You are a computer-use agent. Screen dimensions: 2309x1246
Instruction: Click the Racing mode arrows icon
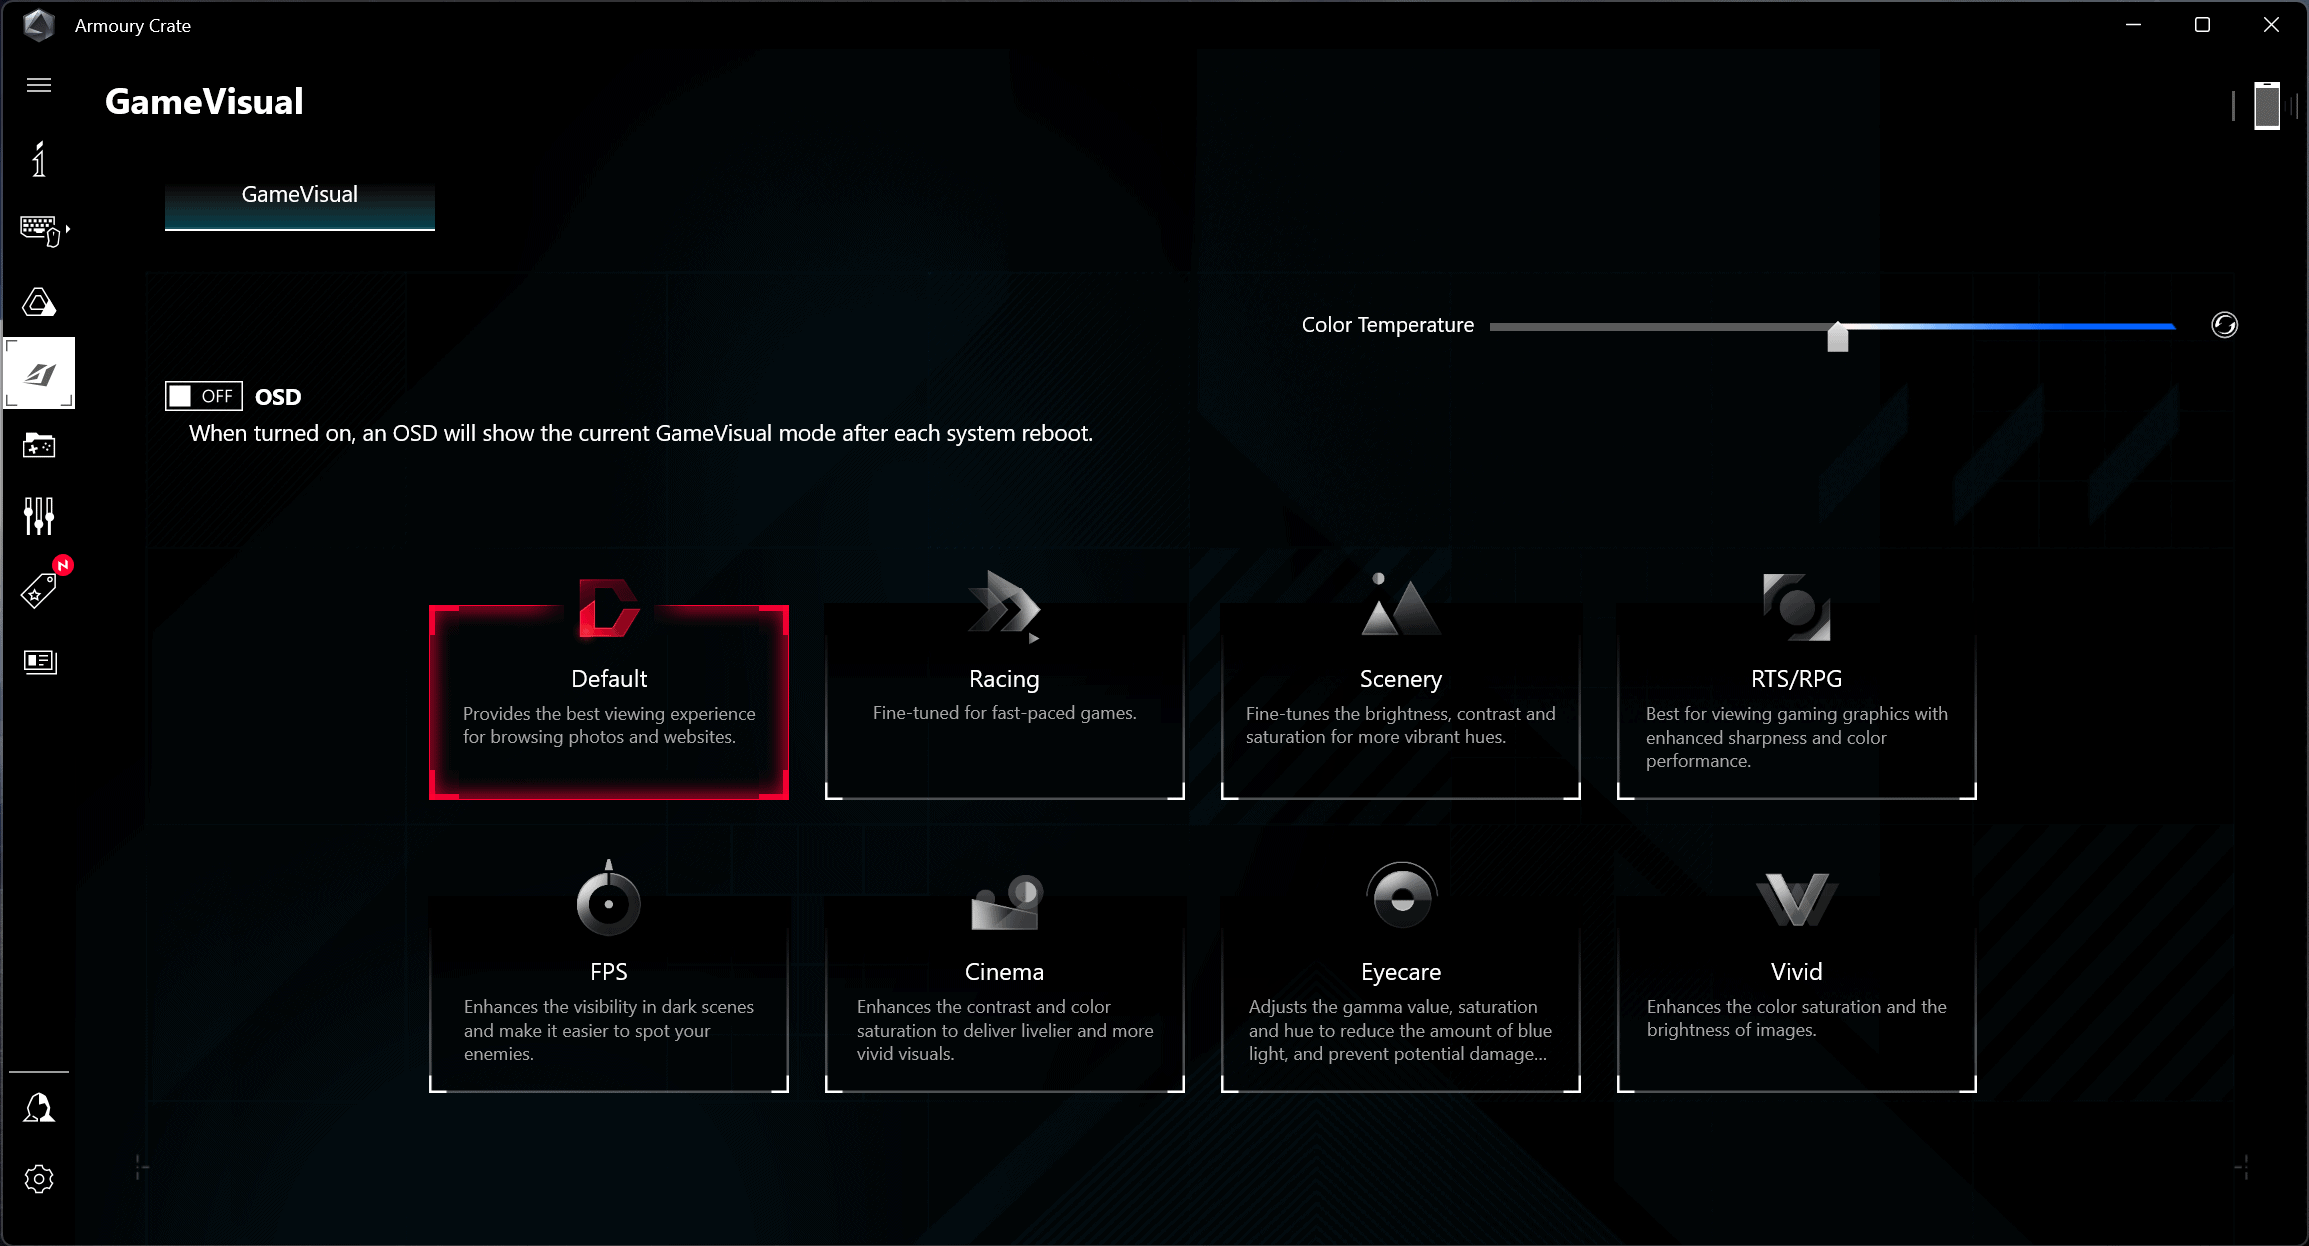point(1004,606)
